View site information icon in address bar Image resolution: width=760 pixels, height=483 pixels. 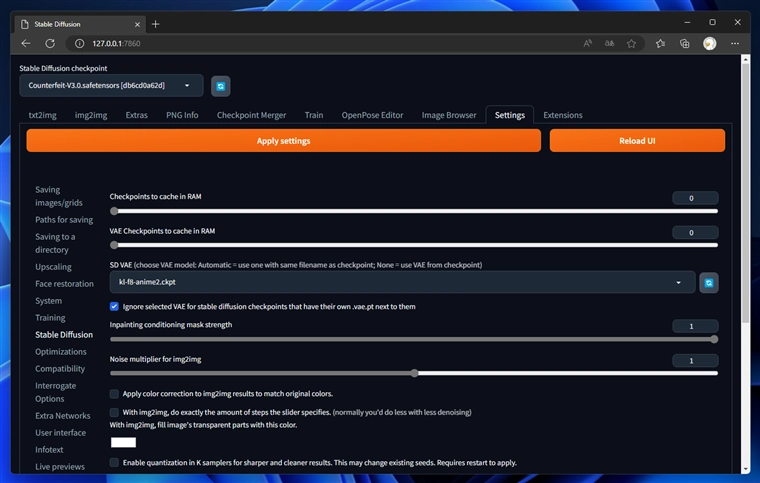point(79,43)
